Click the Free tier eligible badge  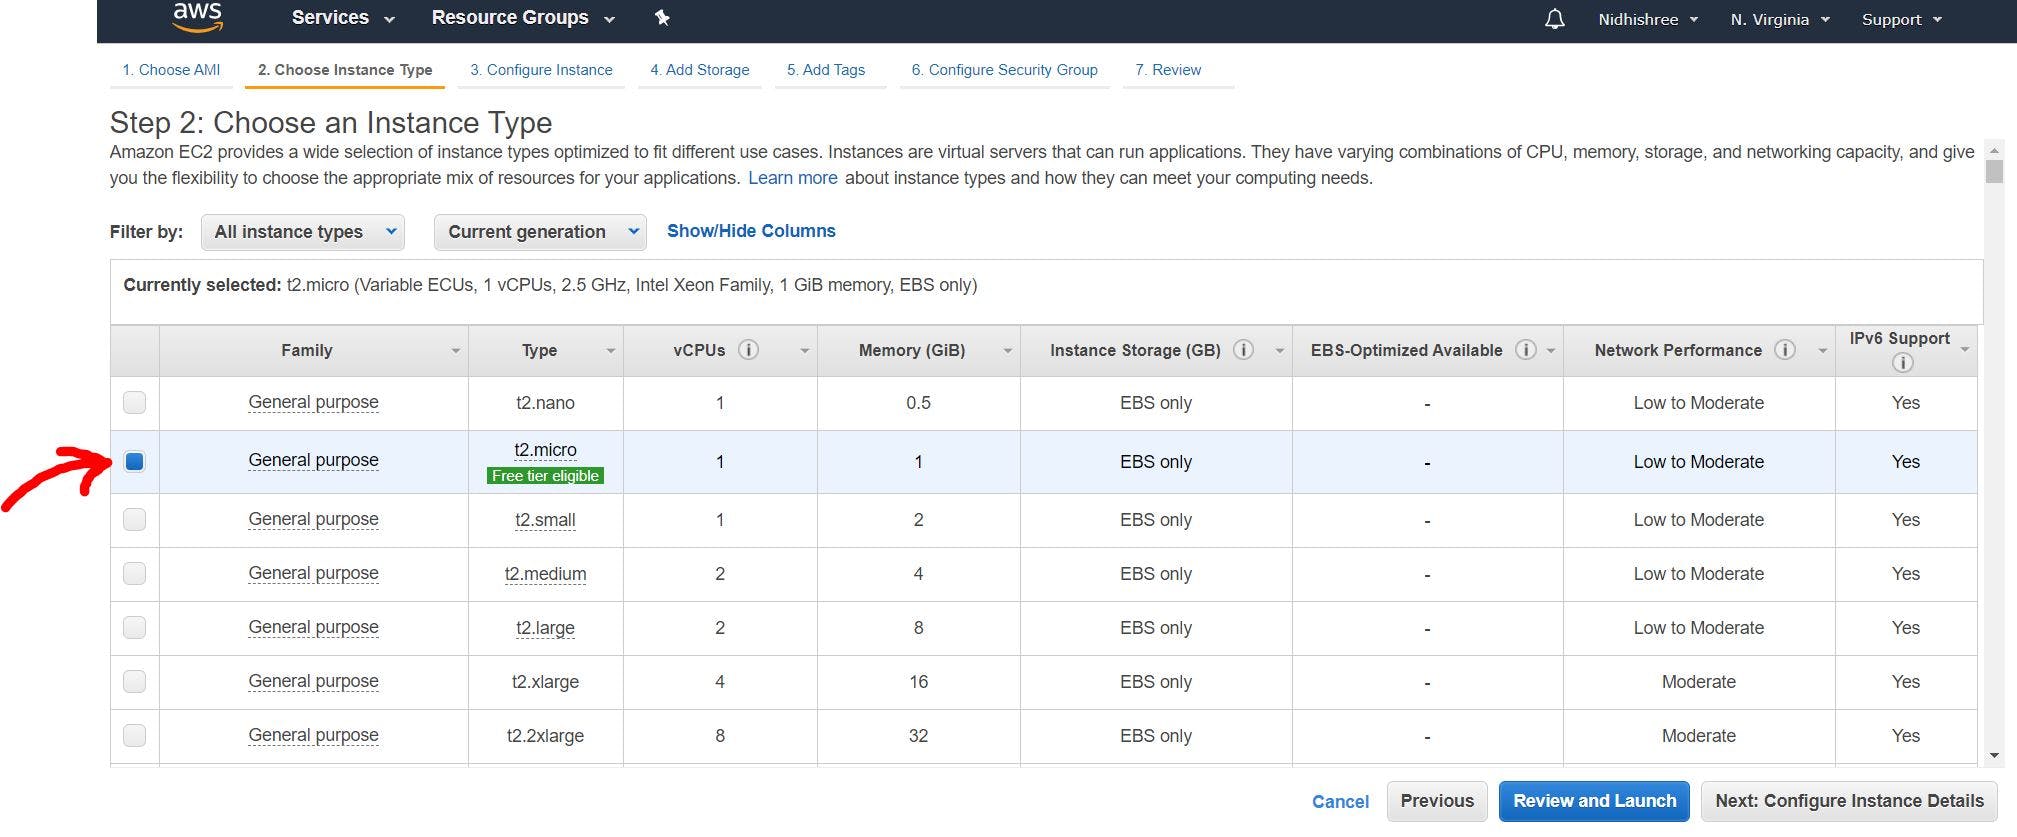click(545, 476)
